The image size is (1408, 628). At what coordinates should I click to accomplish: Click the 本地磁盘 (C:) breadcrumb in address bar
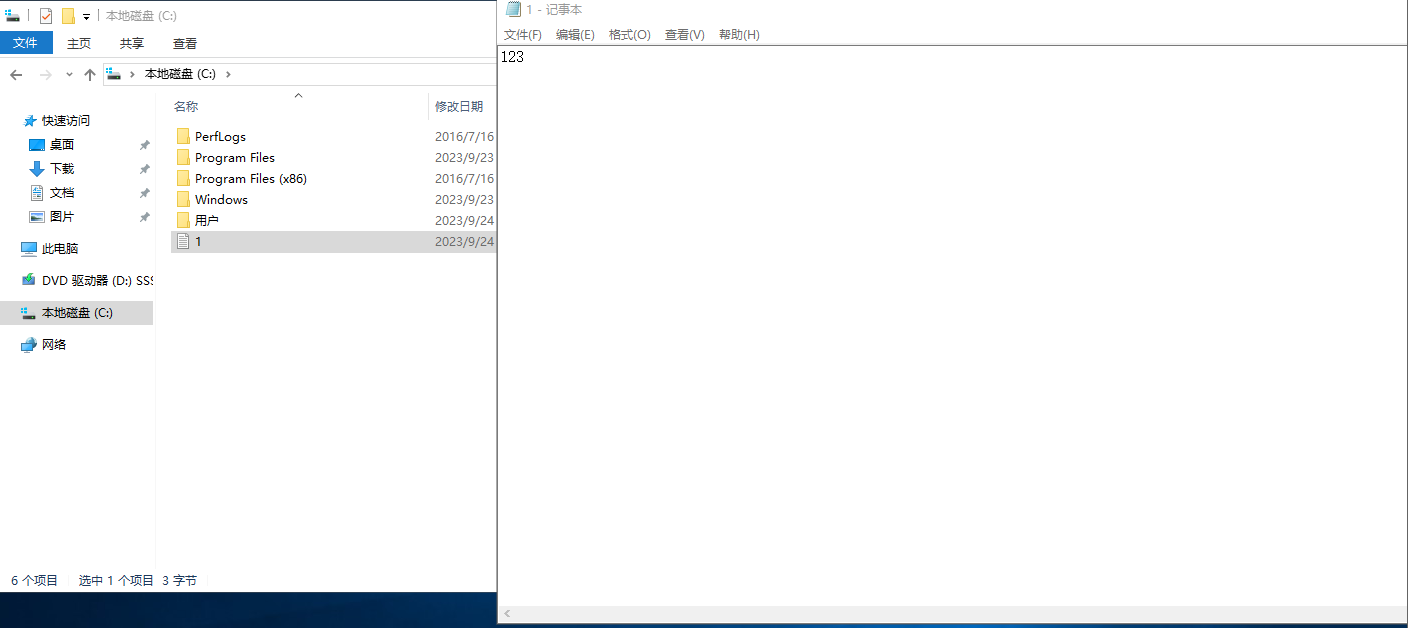(180, 74)
